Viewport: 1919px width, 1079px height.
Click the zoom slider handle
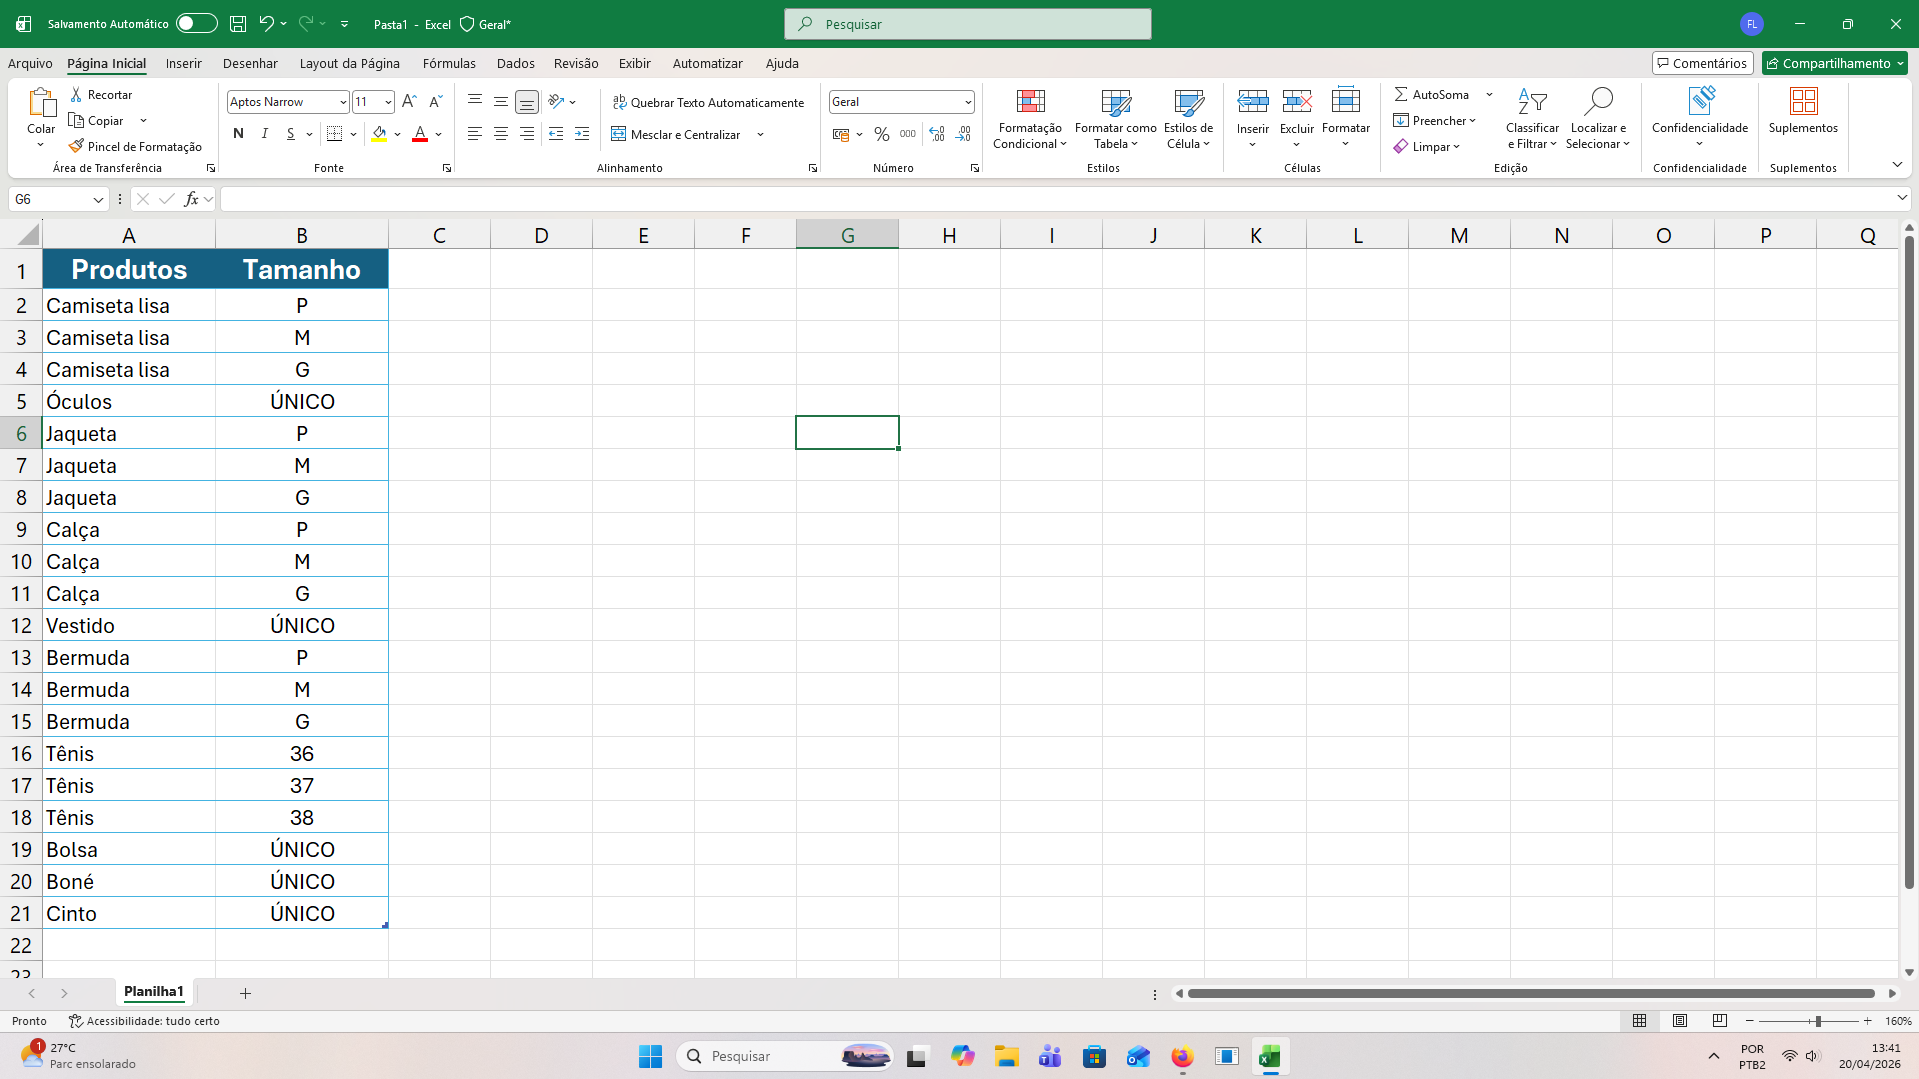tap(1817, 1021)
